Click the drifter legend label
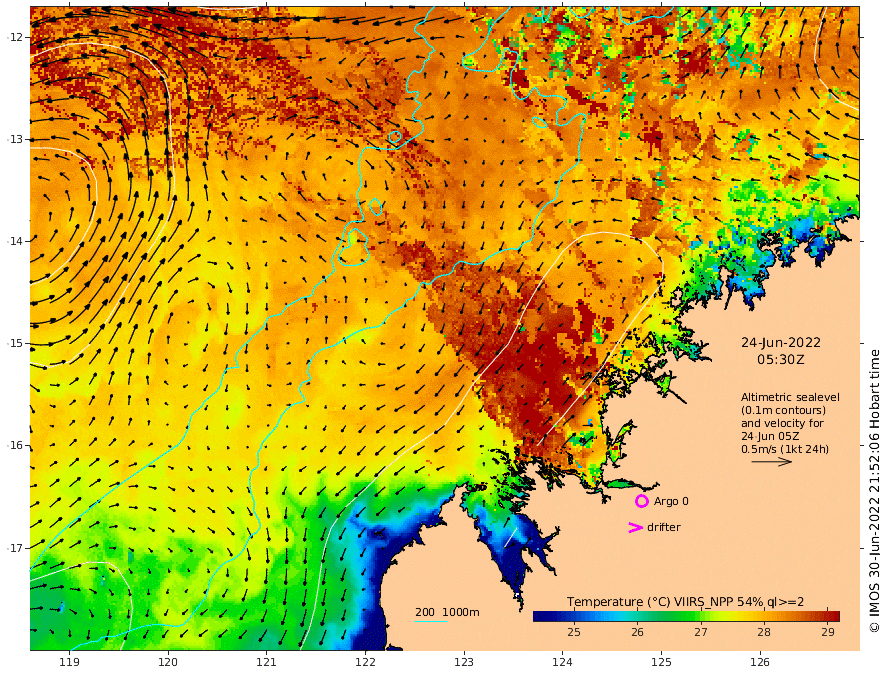 click(x=664, y=527)
